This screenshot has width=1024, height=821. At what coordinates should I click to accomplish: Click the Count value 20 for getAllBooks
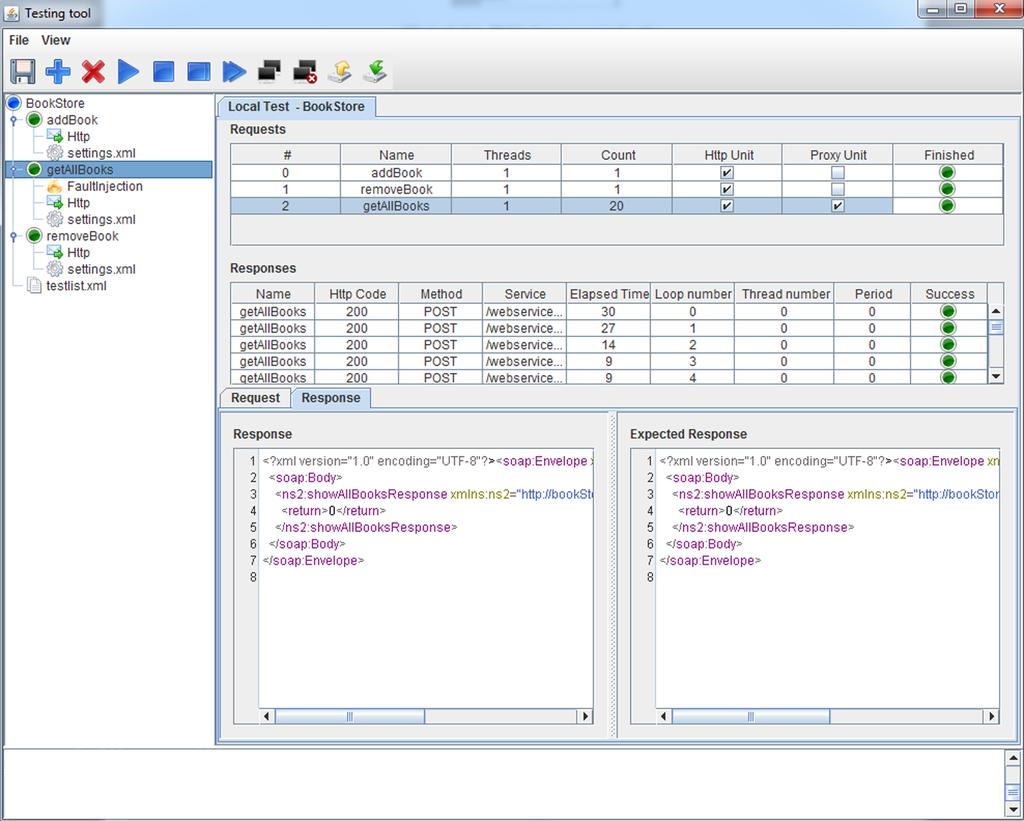616,206
